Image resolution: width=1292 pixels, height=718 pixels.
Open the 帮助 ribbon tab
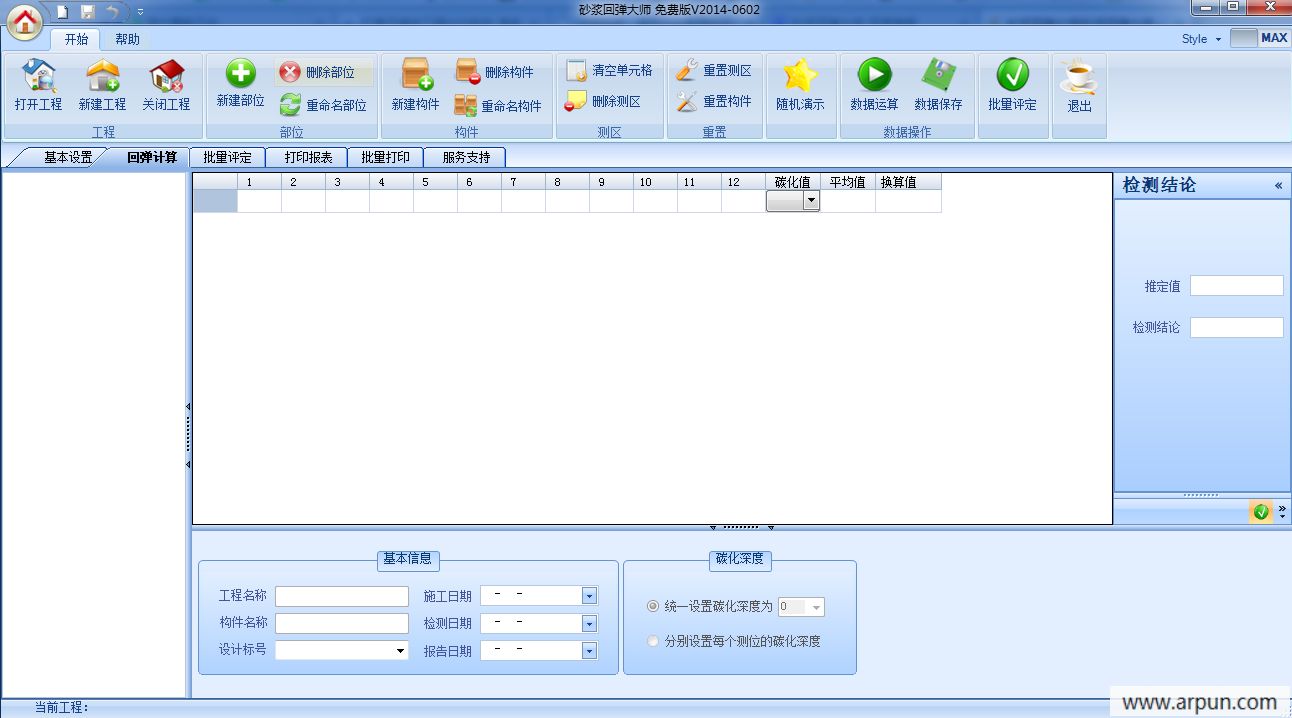[x=127, y=39]
